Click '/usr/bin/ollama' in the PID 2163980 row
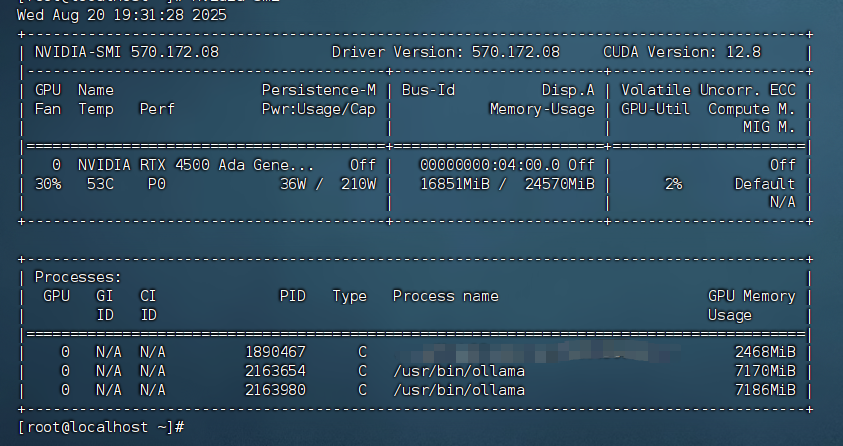Image resolution: width=843 pixels, height=446 pixels. coord(459,390)
